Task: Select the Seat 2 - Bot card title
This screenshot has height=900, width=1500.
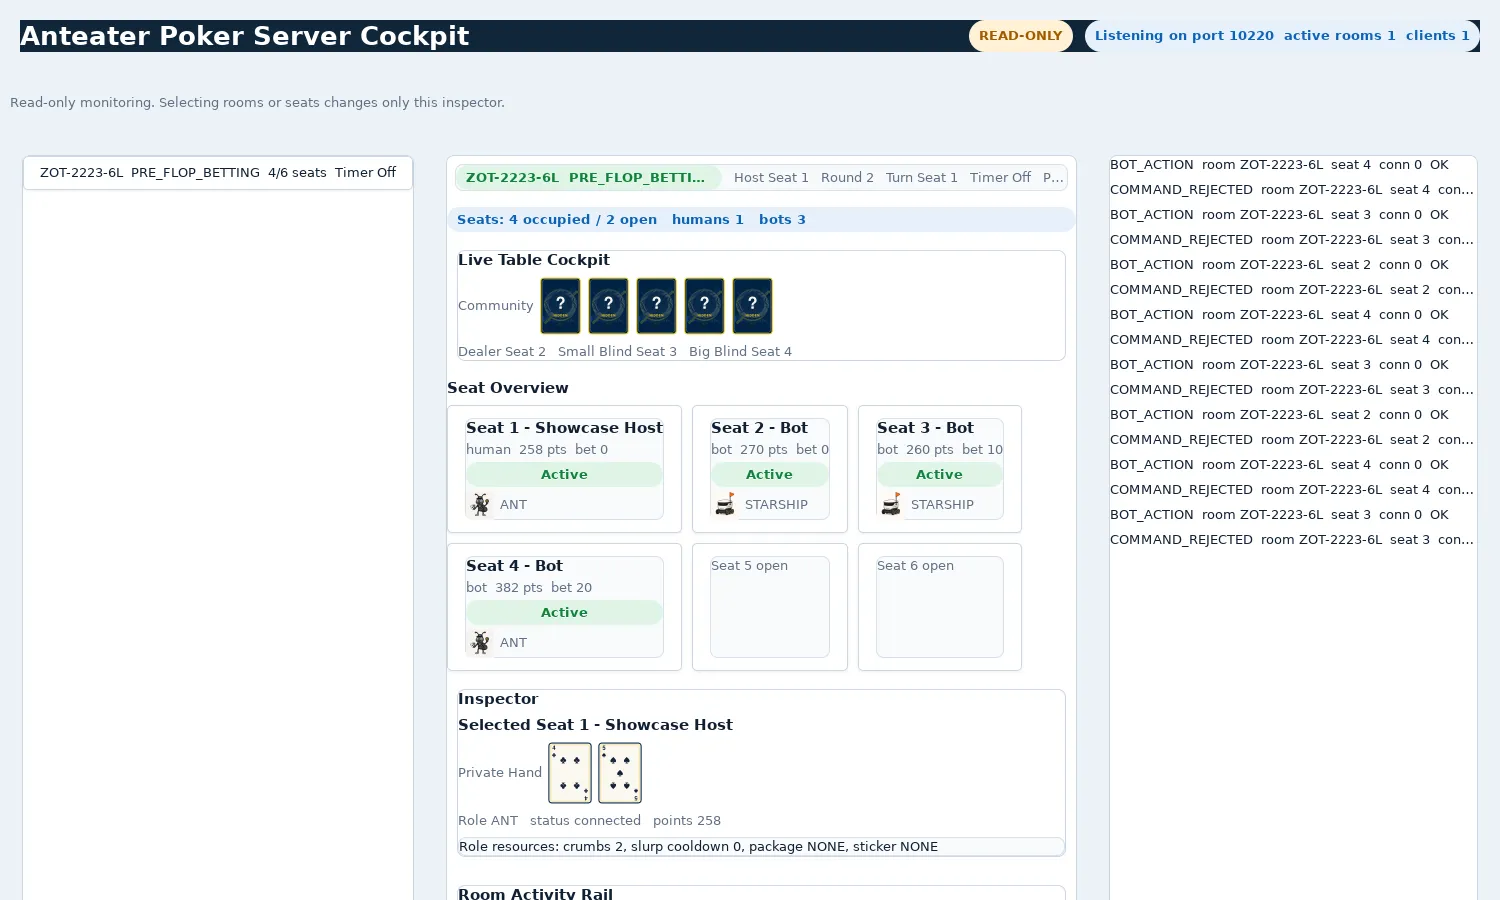Action: point(759,428)
